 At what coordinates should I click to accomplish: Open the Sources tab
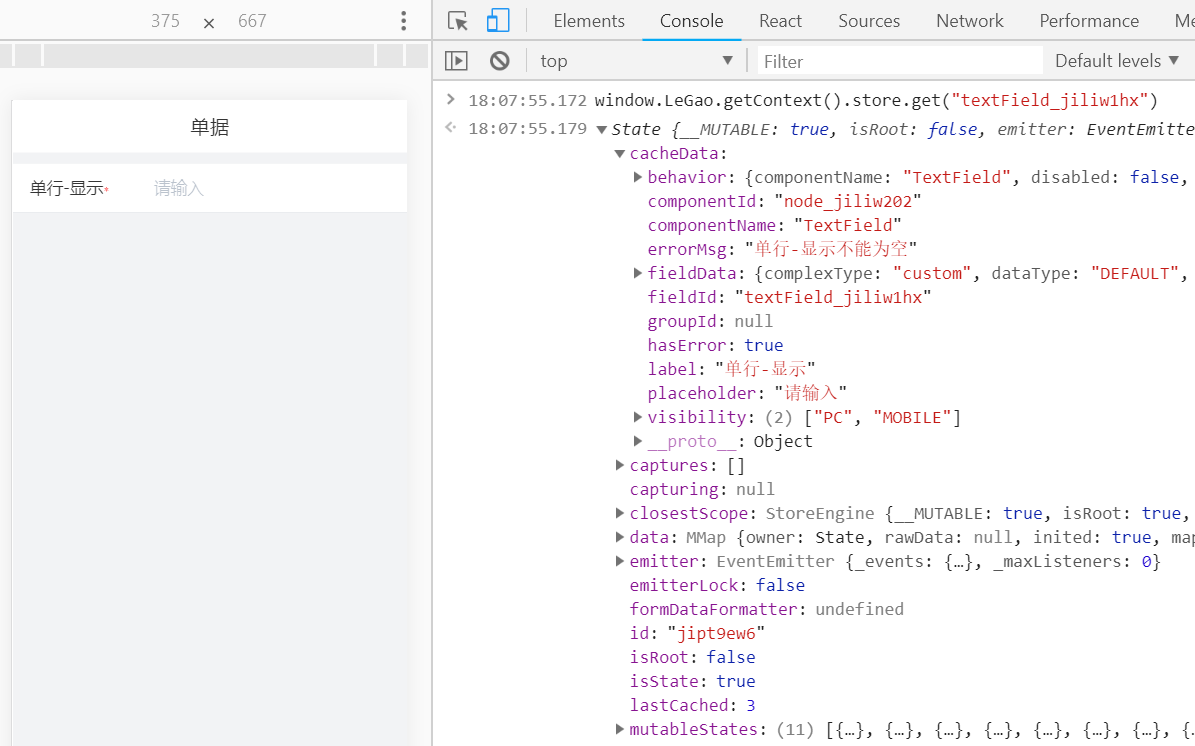coord(869,21)
